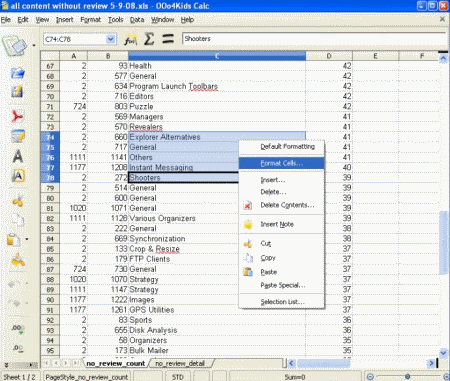450x381 pixels.
Task: Open the Name Box dropdown
Action: [x=111, y=39]
